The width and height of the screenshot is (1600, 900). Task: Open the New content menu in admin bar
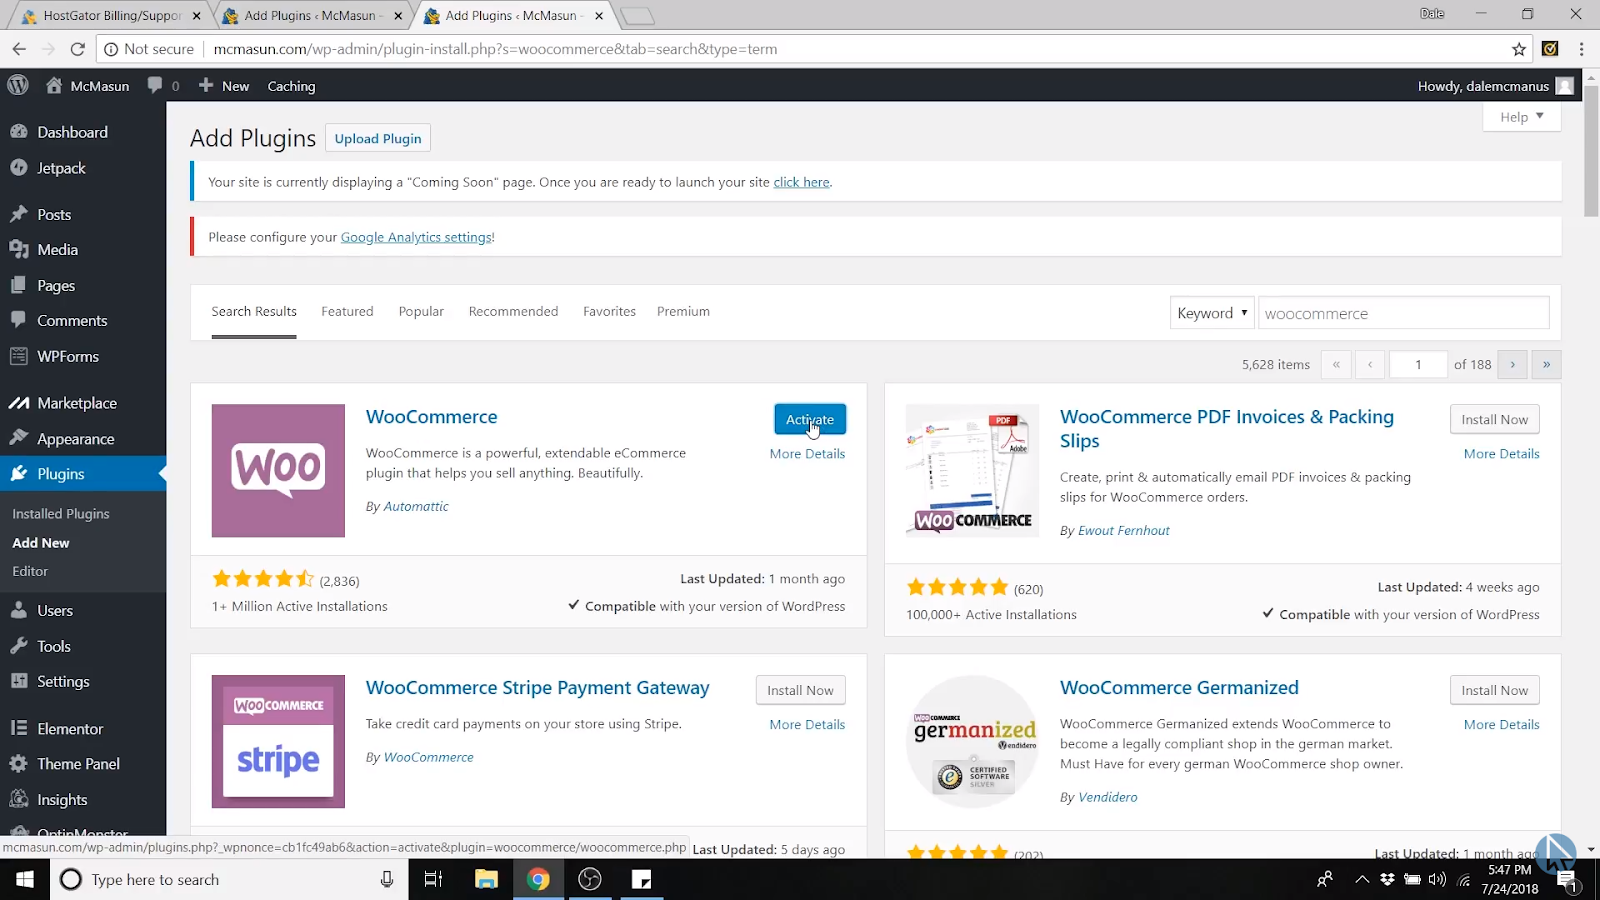click(224, 86)
